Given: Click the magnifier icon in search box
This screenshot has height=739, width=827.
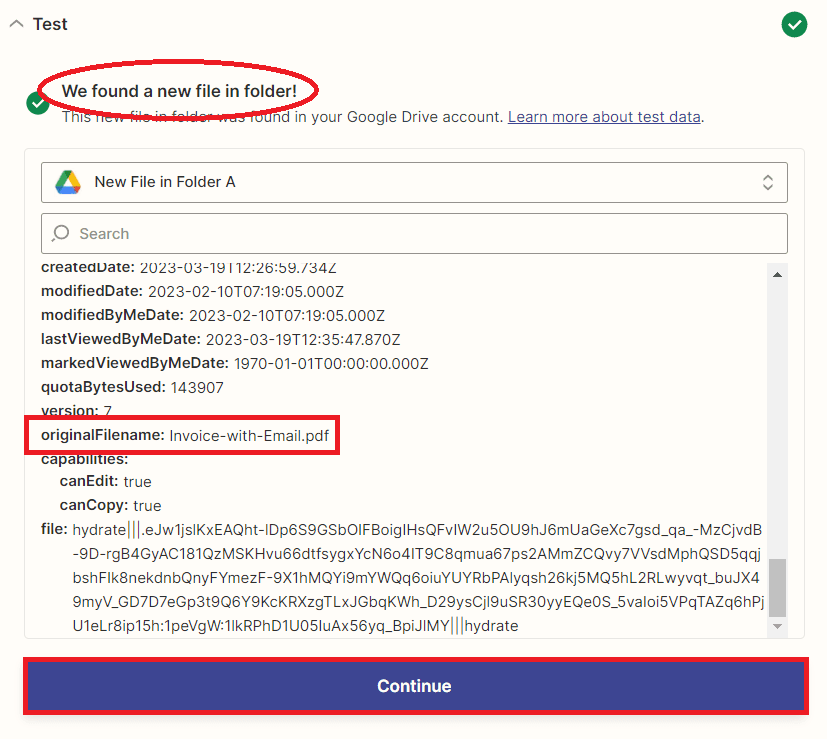Looking at the screenshot, I should pos(61,233).
